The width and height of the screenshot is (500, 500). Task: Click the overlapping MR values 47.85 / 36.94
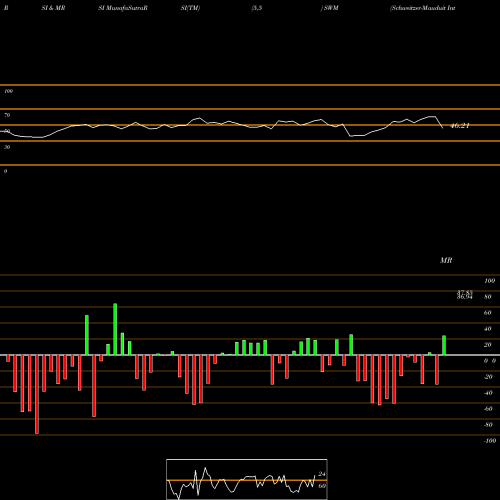tap(465, 295)
